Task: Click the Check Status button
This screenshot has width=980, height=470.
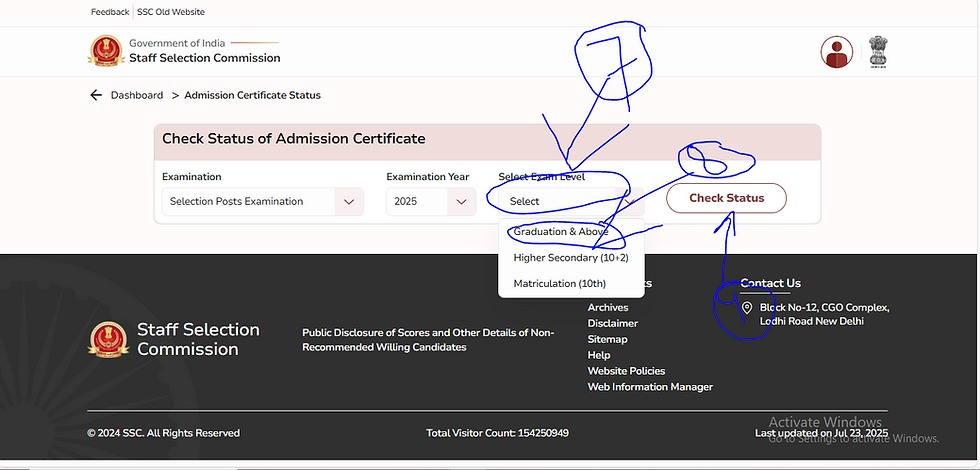Action: [x=726, y=198]
